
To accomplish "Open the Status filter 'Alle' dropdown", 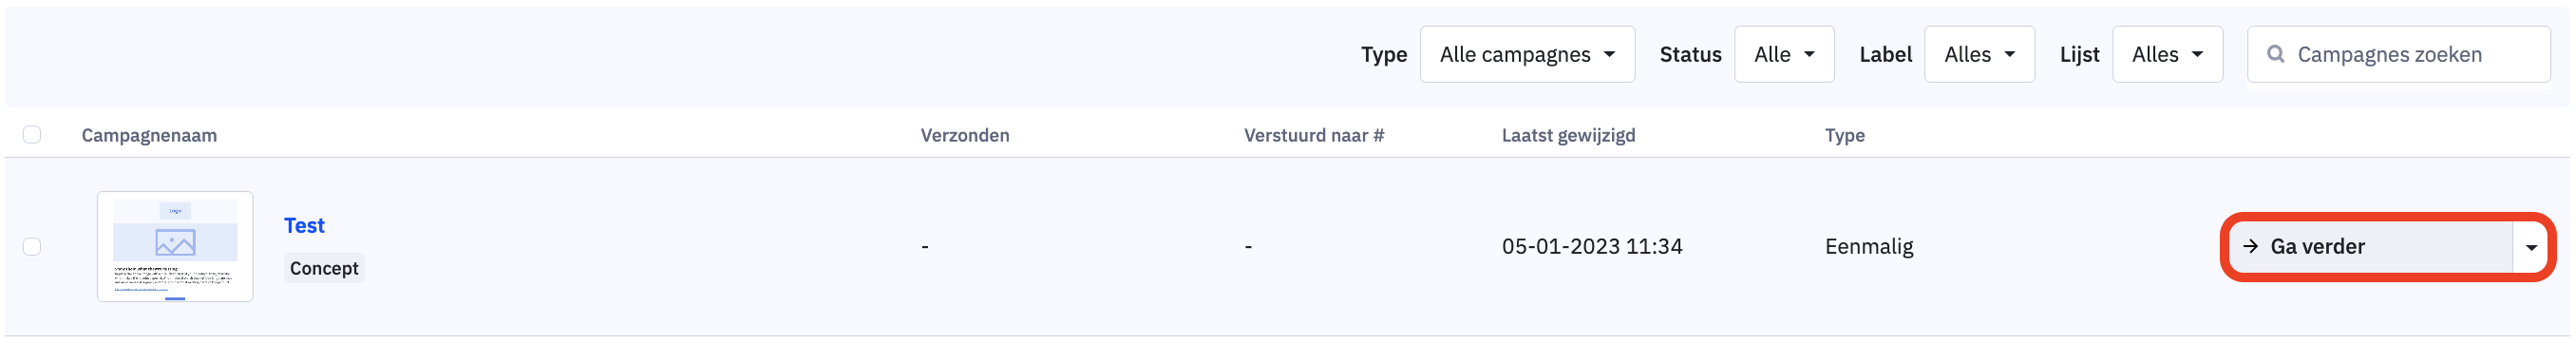I will coord(1783,54).
